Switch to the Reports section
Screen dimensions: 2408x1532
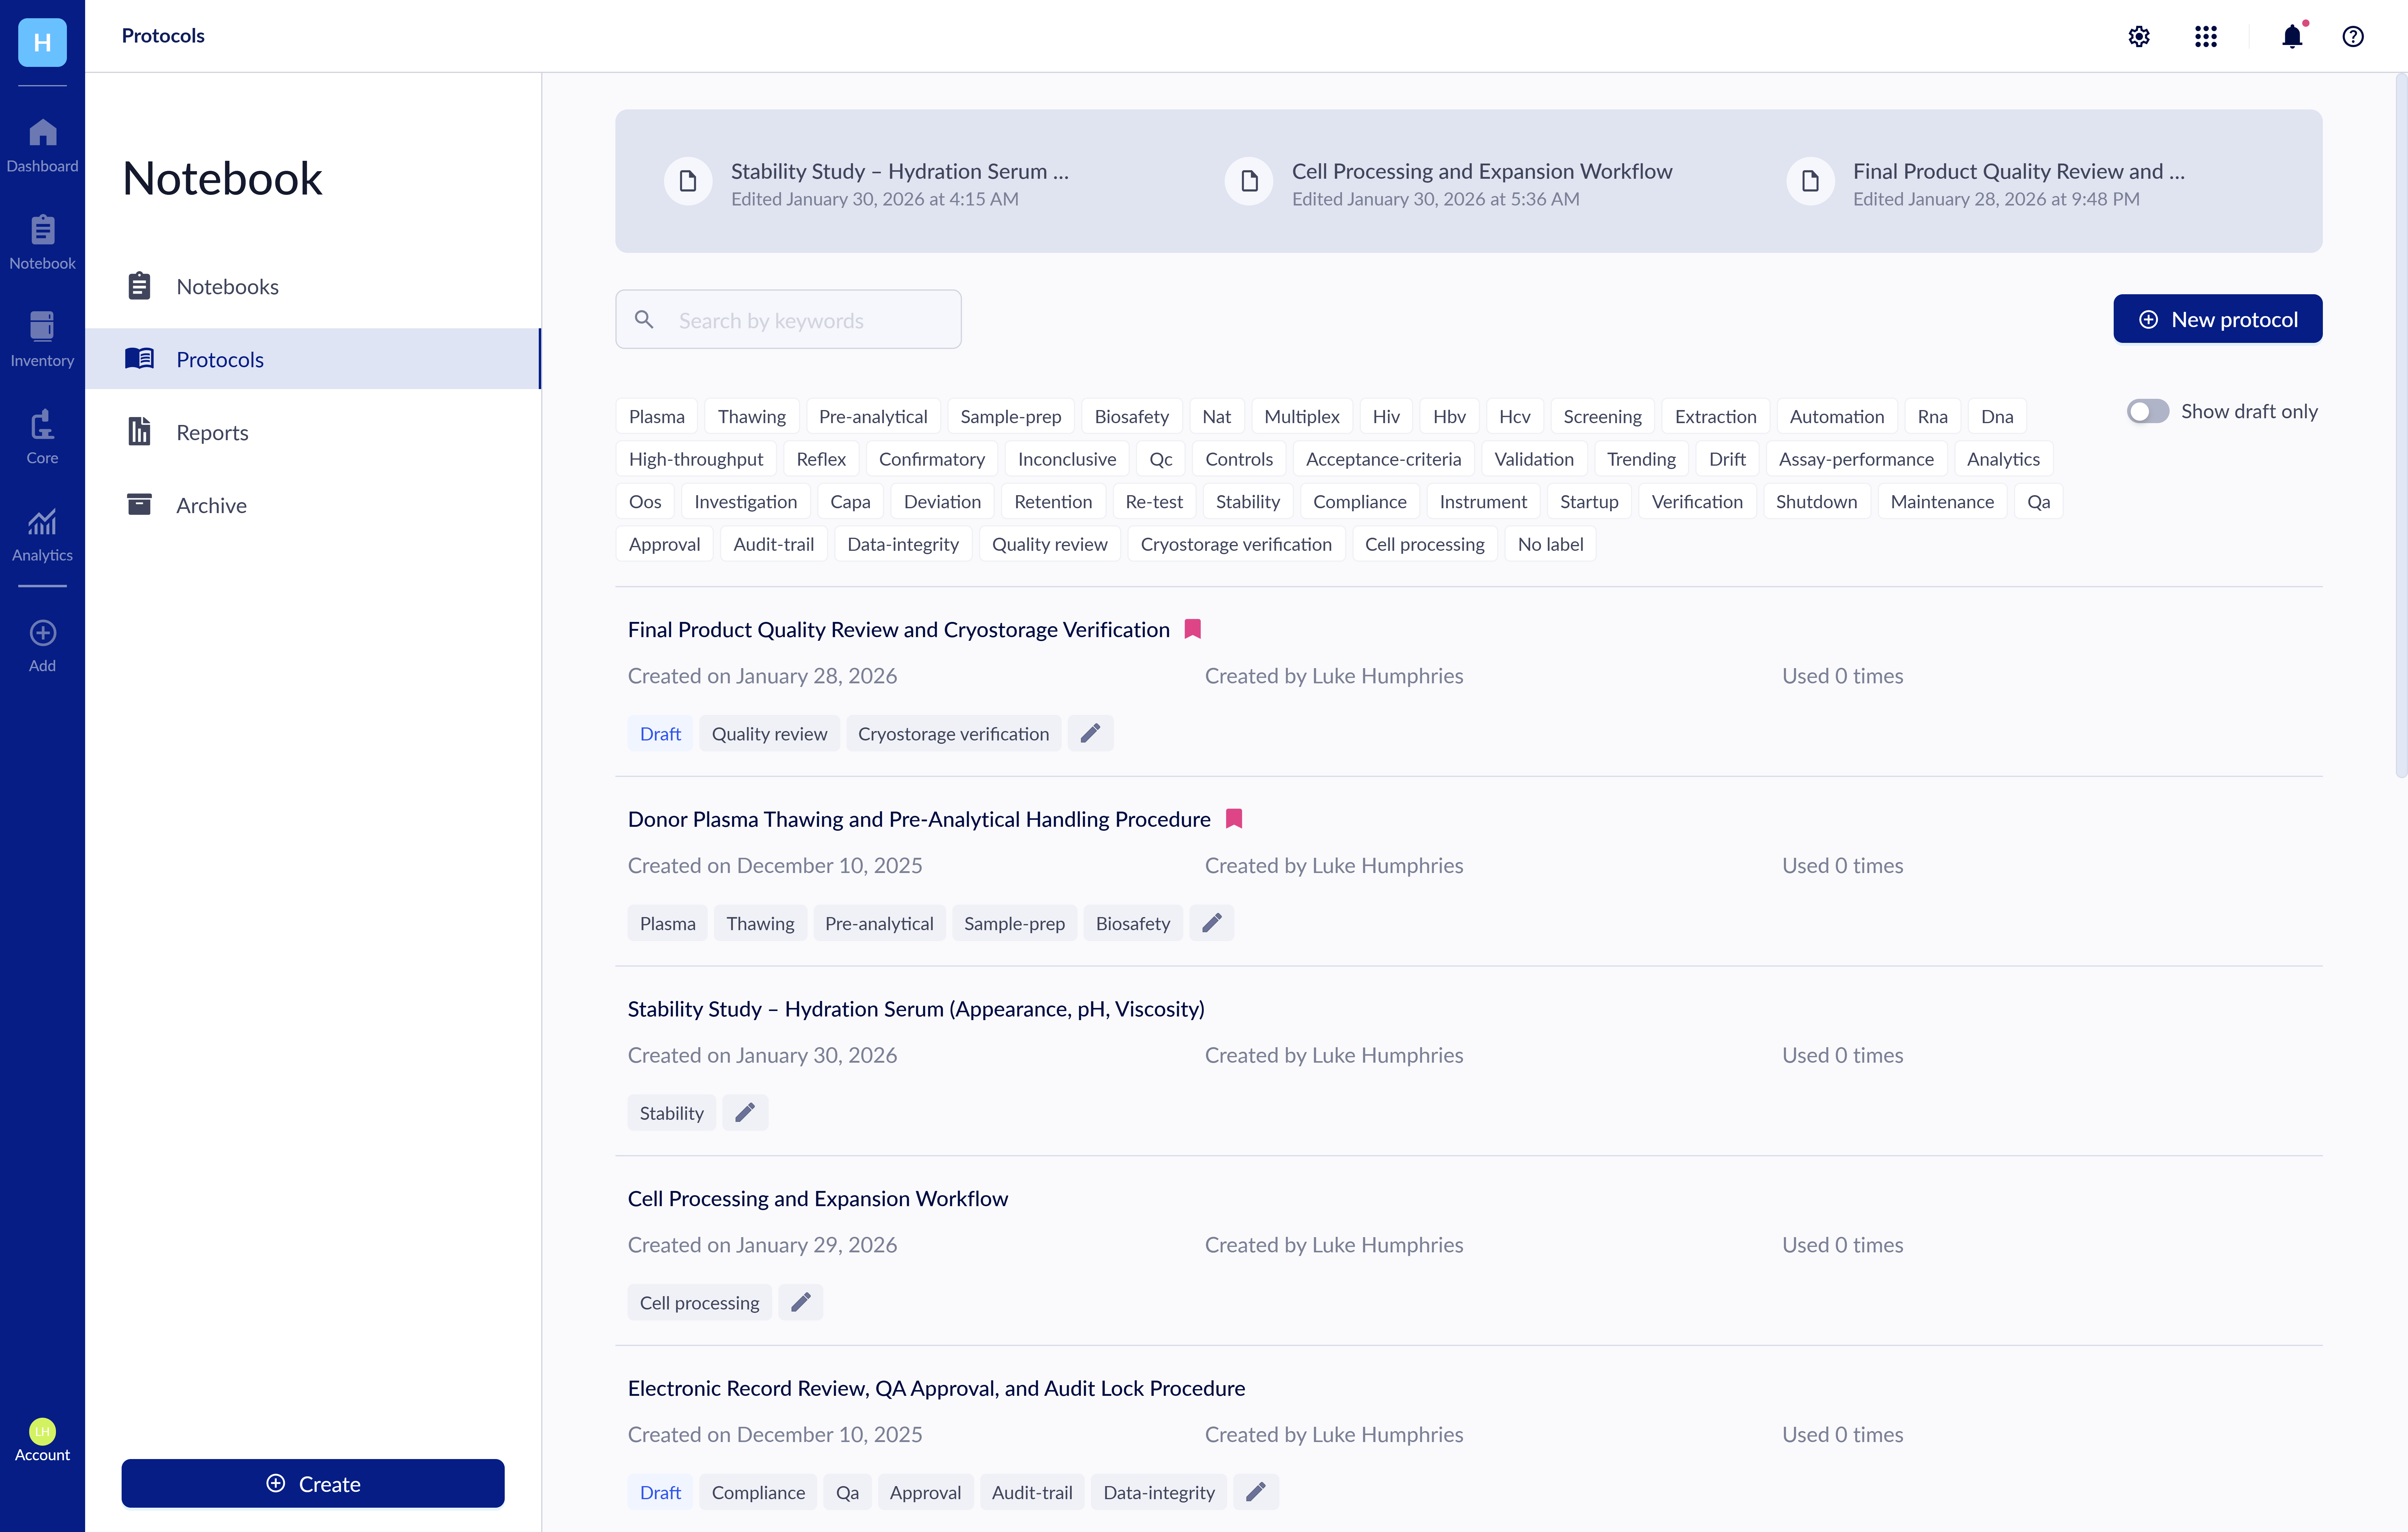(212, 432)
